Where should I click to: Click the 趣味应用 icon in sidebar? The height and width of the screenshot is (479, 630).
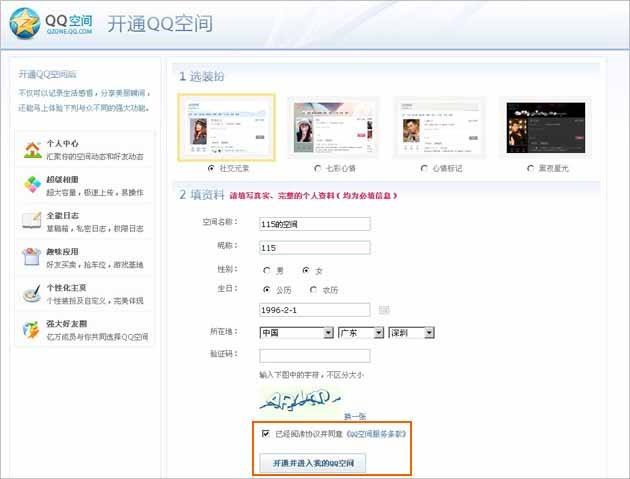click(30, 258)
